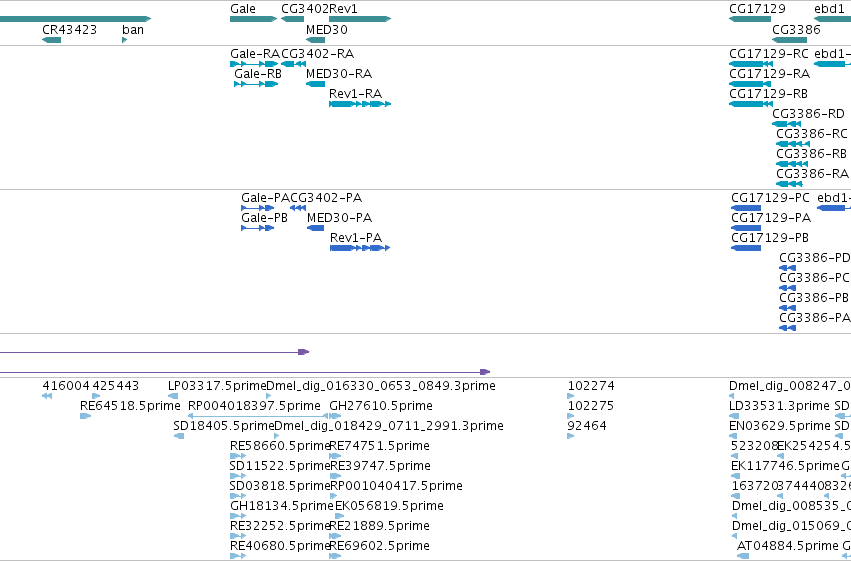Click the Rev1-PA protein glyph
The width and height of the screenshot is (851, 561).
tap(360, 248)
